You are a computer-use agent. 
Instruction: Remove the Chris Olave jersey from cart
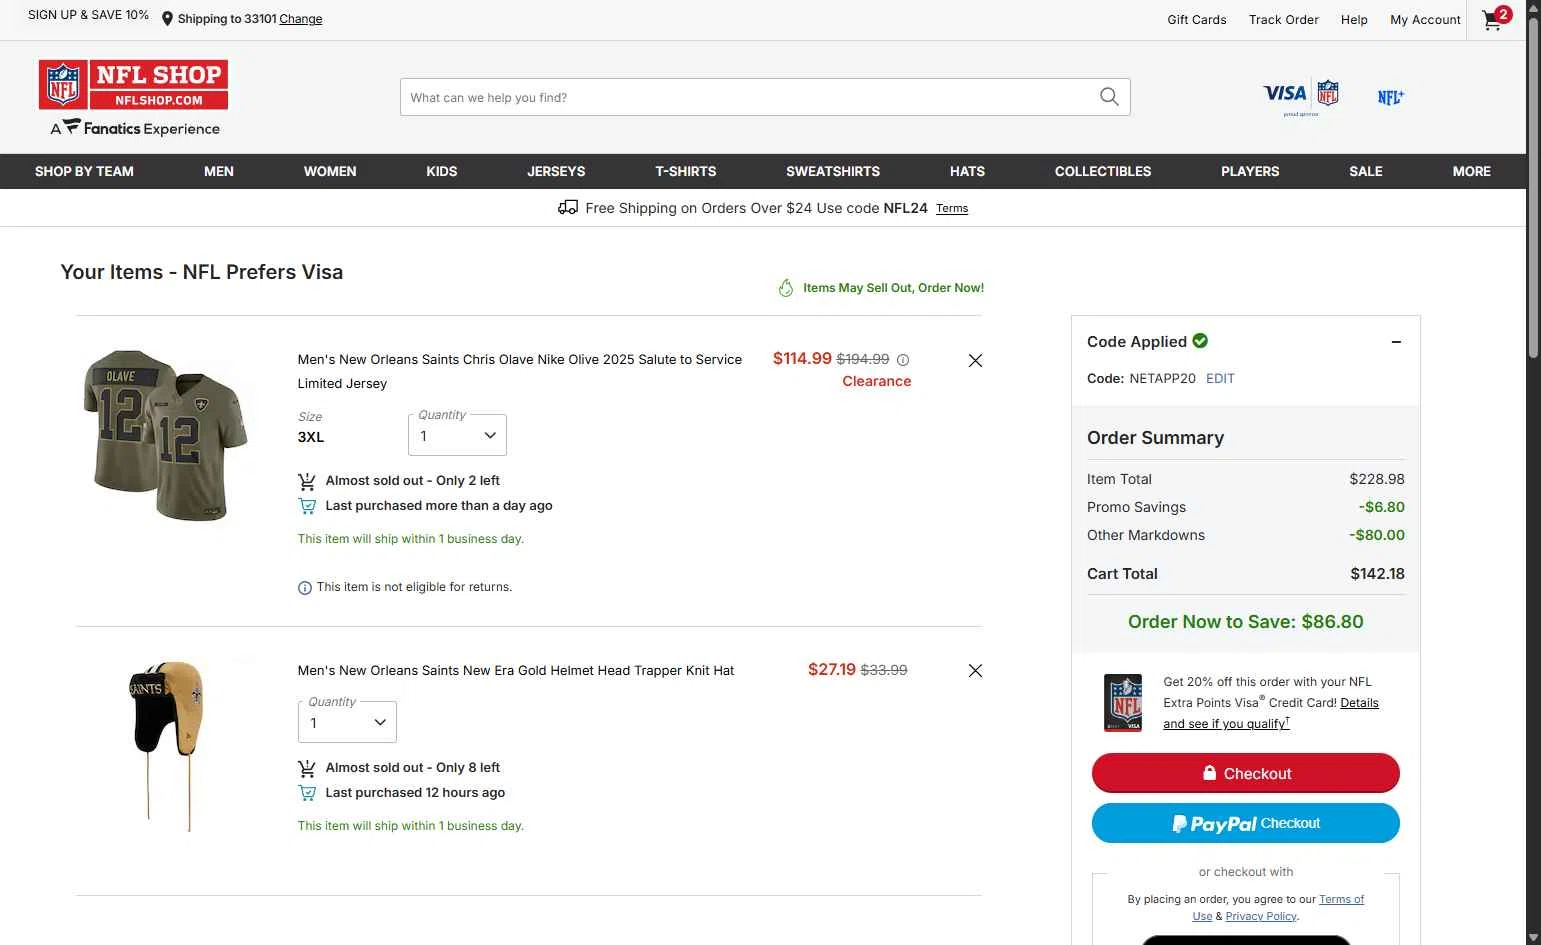point(975,360)
